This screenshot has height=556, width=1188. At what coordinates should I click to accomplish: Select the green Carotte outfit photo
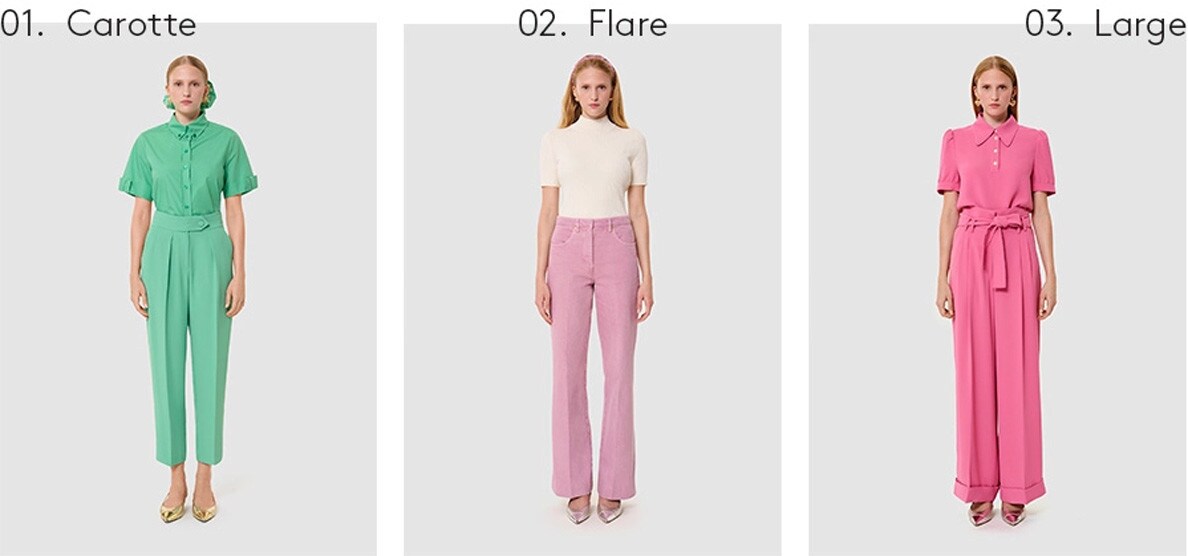point(188,289)
